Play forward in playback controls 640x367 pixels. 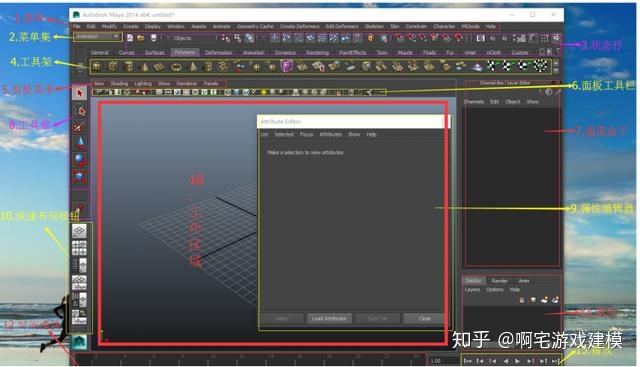[518, 361]
